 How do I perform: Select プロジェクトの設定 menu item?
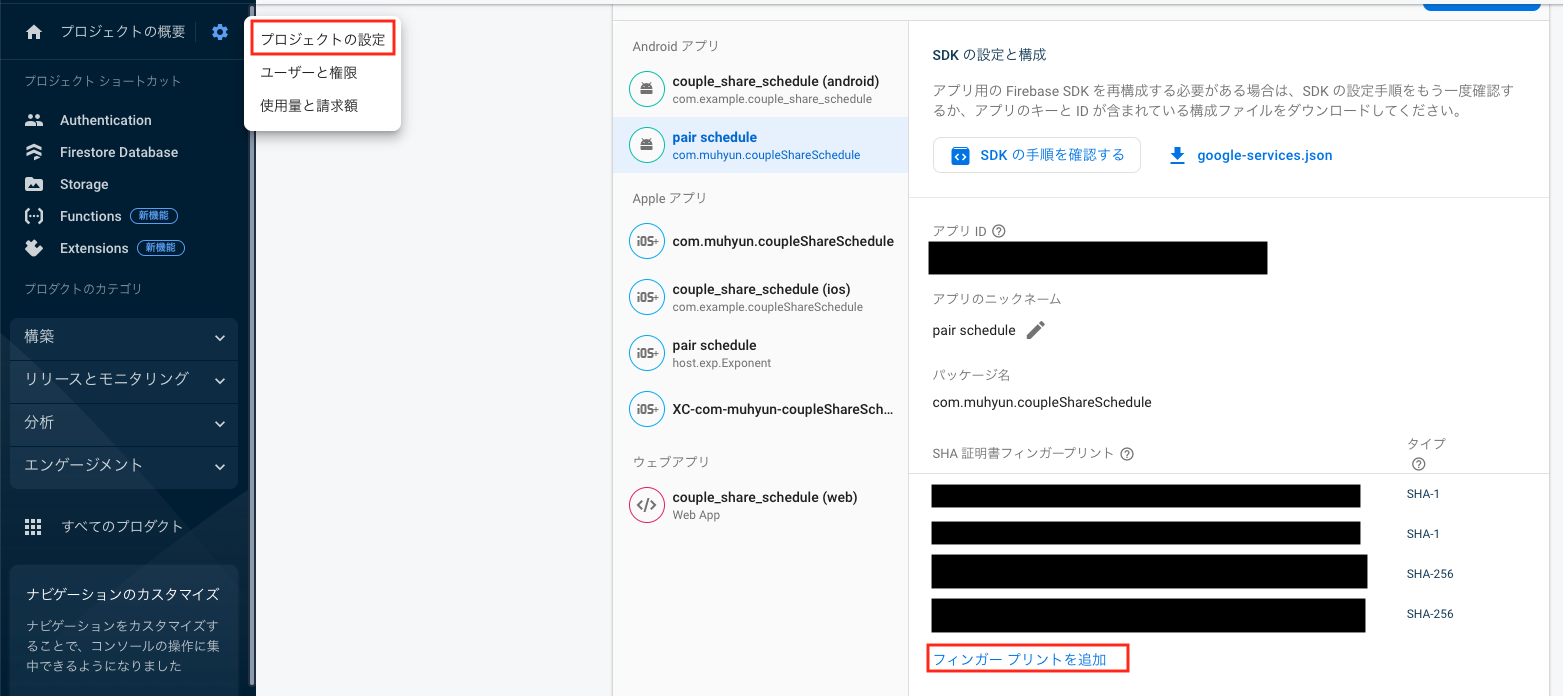[x=322, y=40]
